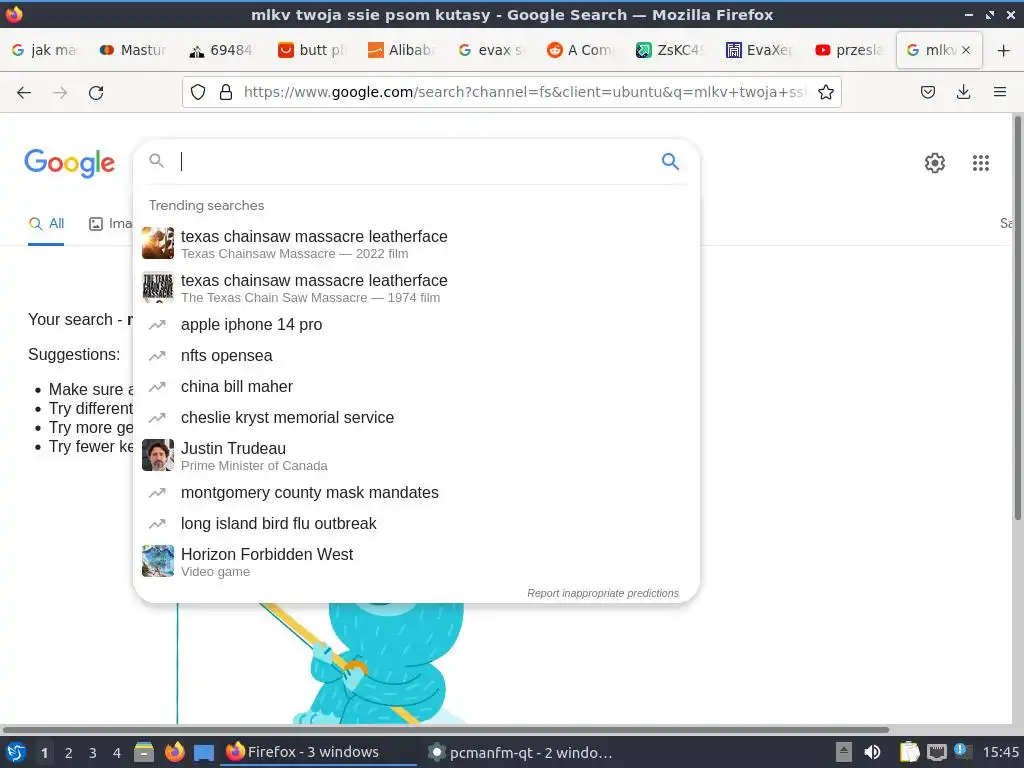Open the 'Firefox - 3 windows' taskbar entry

(319, 752)
